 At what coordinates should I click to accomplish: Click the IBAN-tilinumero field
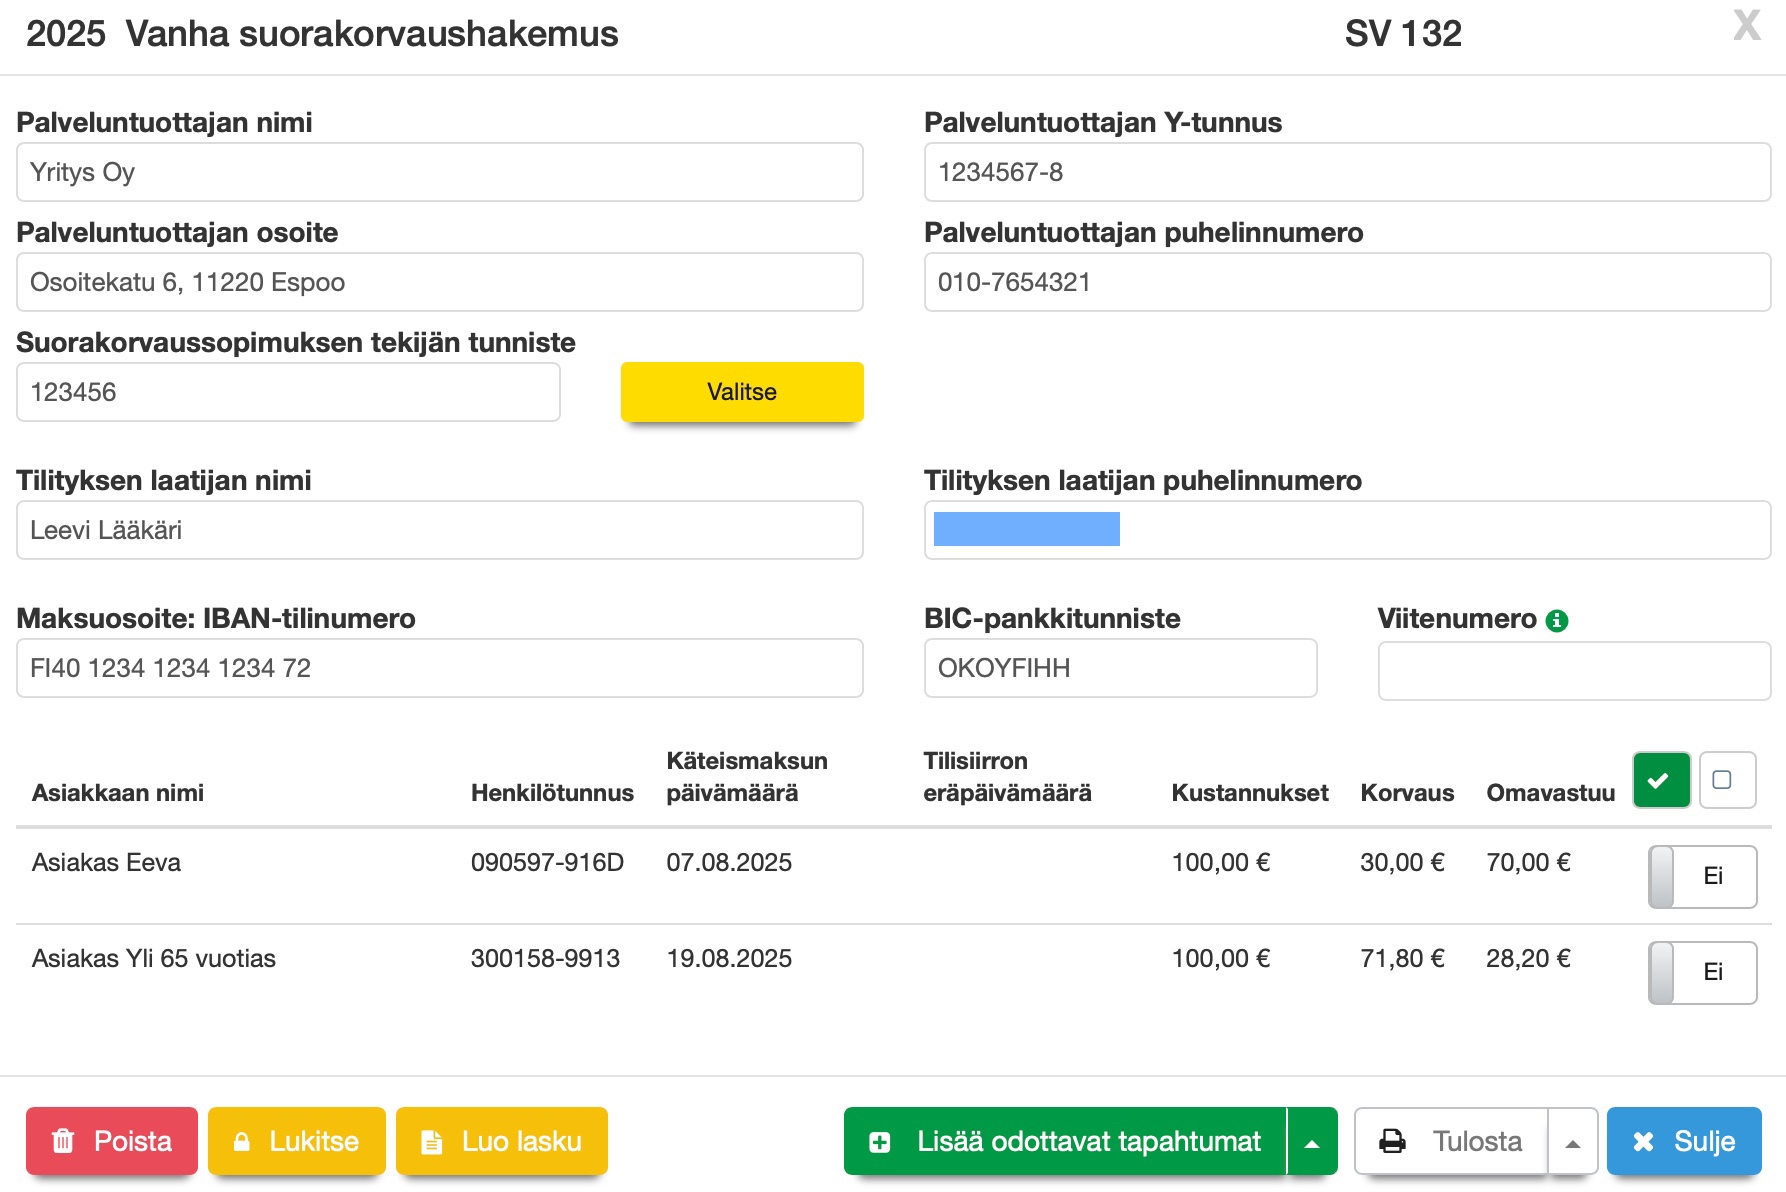click(x=439, y=668)
